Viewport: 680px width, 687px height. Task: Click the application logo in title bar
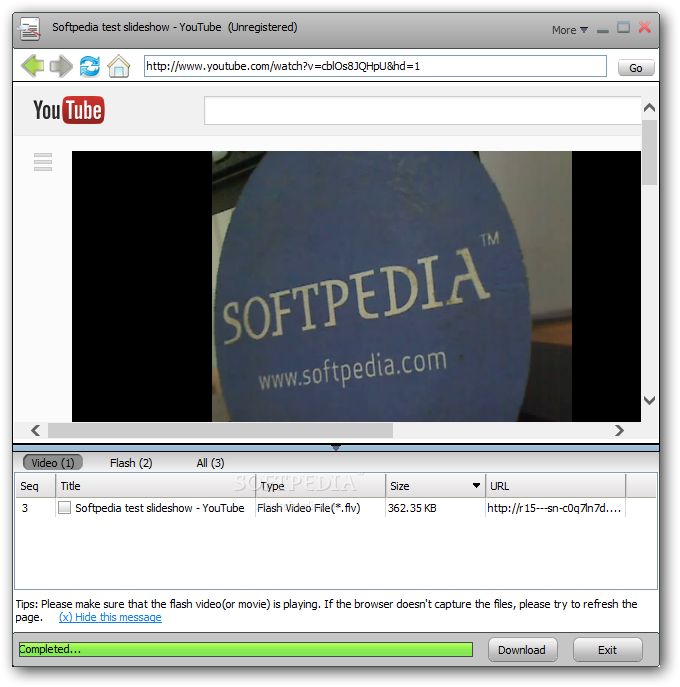(x=29, y=29)
